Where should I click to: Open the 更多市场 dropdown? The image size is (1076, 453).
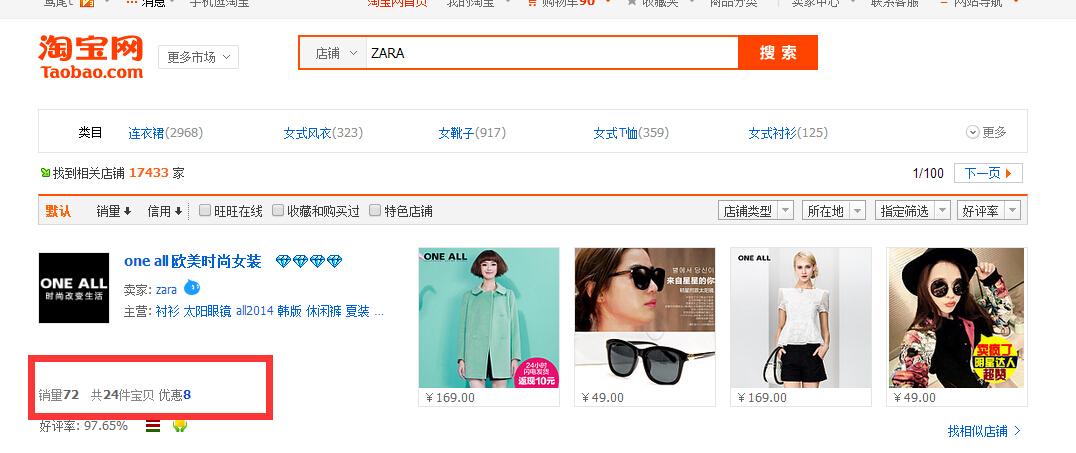[x=198, y=57]
